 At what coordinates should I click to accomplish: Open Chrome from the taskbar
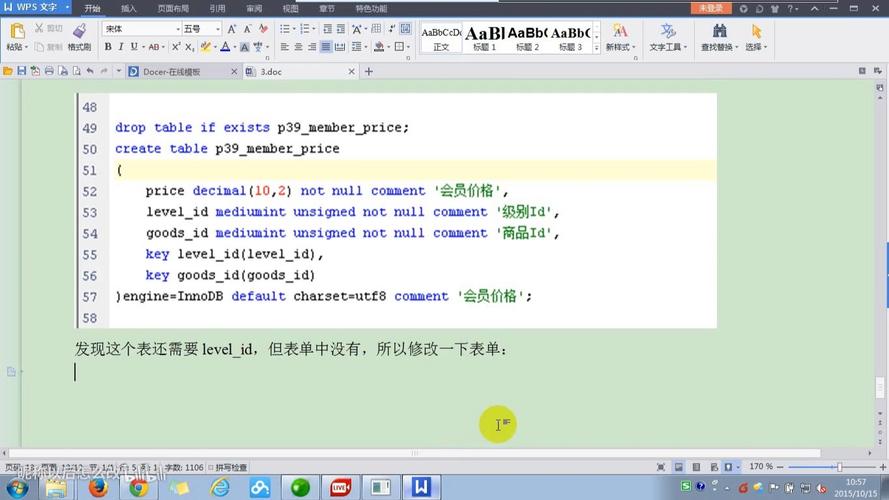coord(138,487)
